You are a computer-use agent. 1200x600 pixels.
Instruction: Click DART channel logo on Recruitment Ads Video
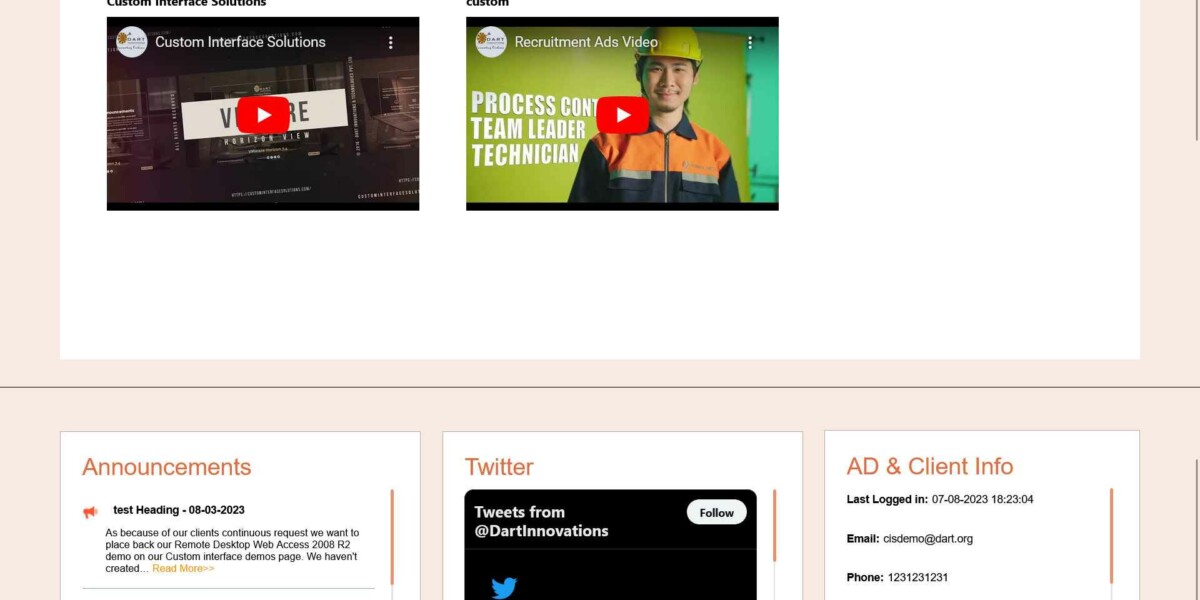(x=491, y=42)
